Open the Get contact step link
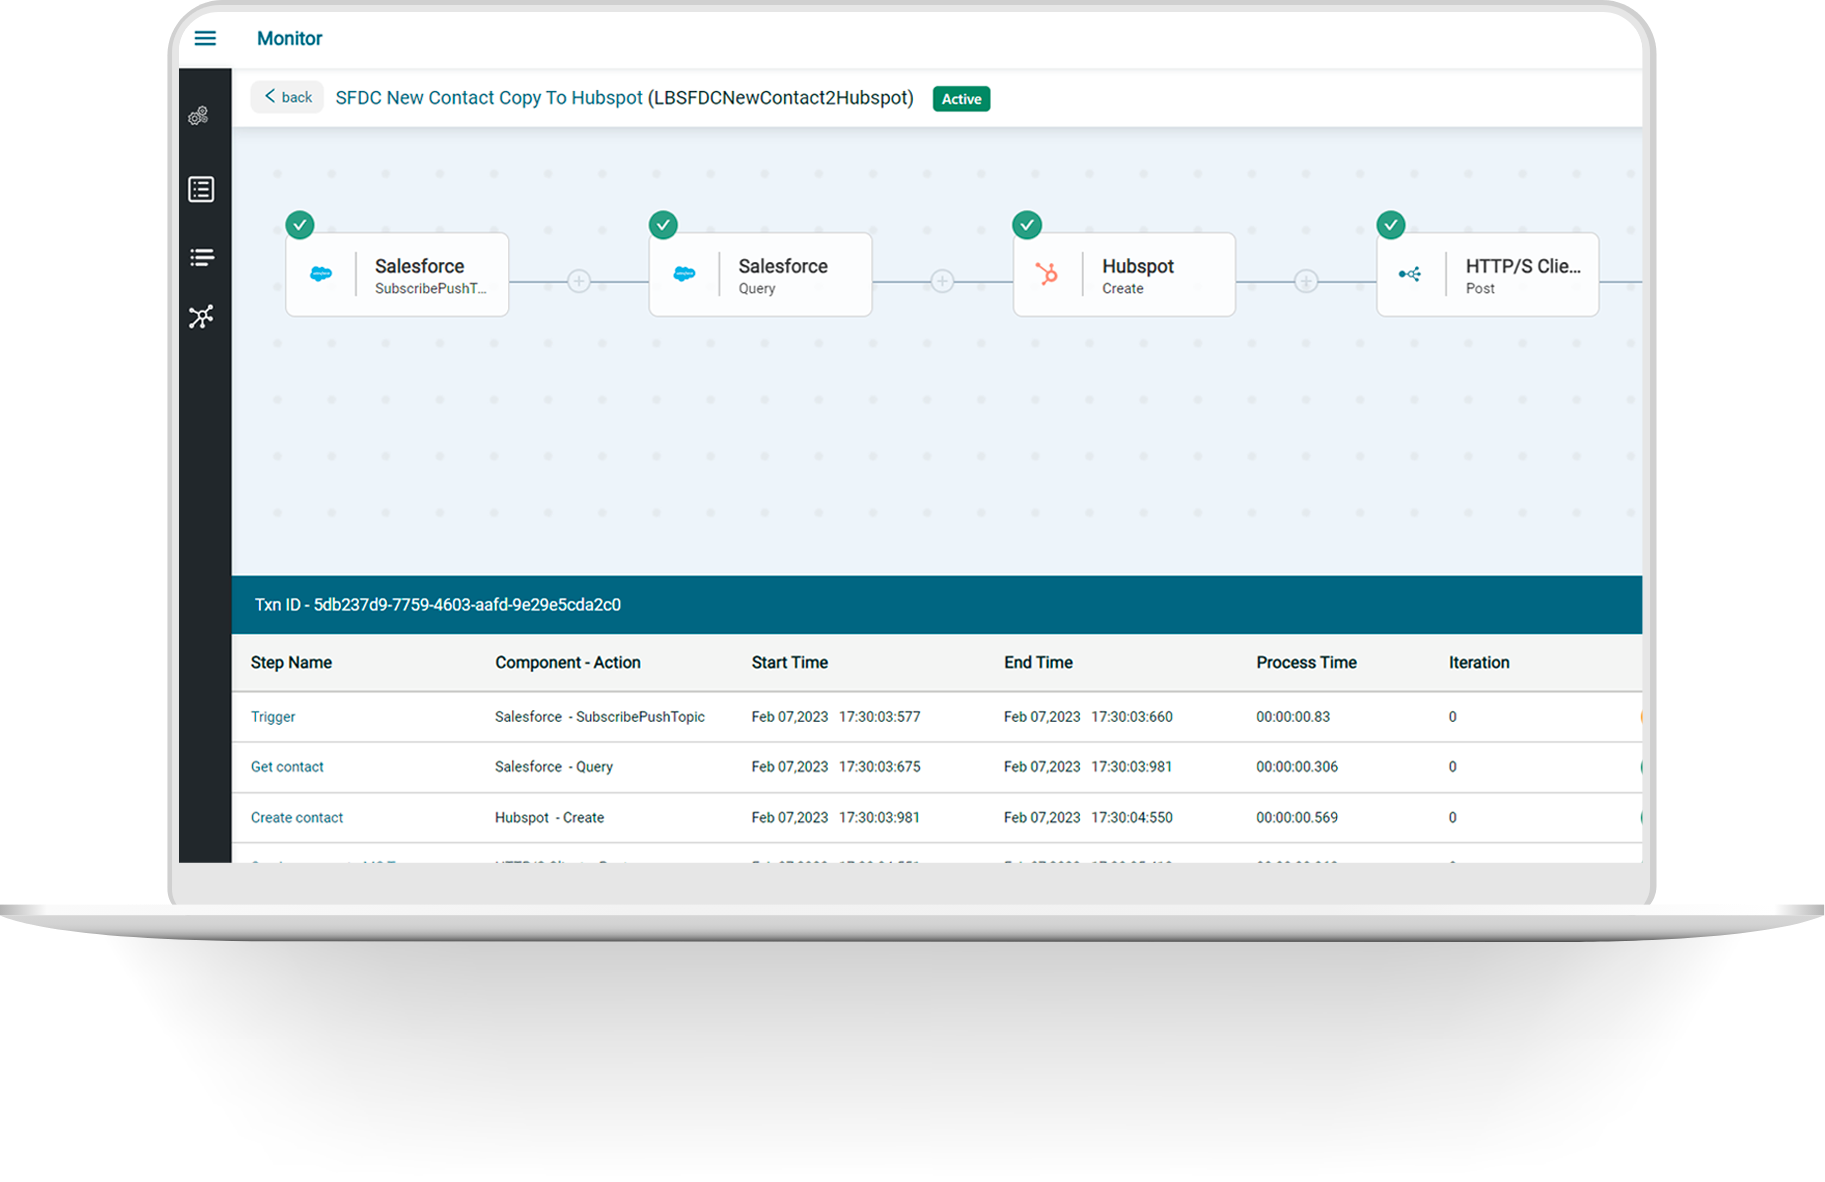Viewport: 1825px width, 1182px height. coord(287,767)
